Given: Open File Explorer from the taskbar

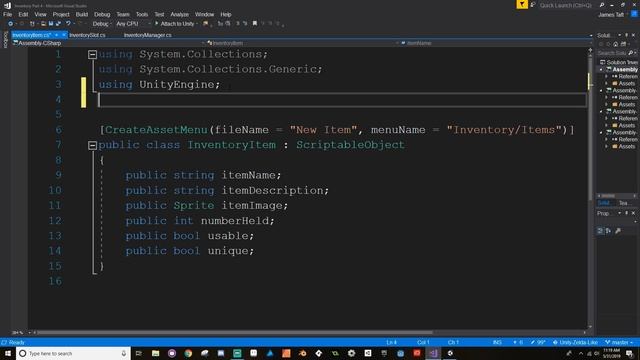Looking at the screenshot, I should tap(155, 353).
